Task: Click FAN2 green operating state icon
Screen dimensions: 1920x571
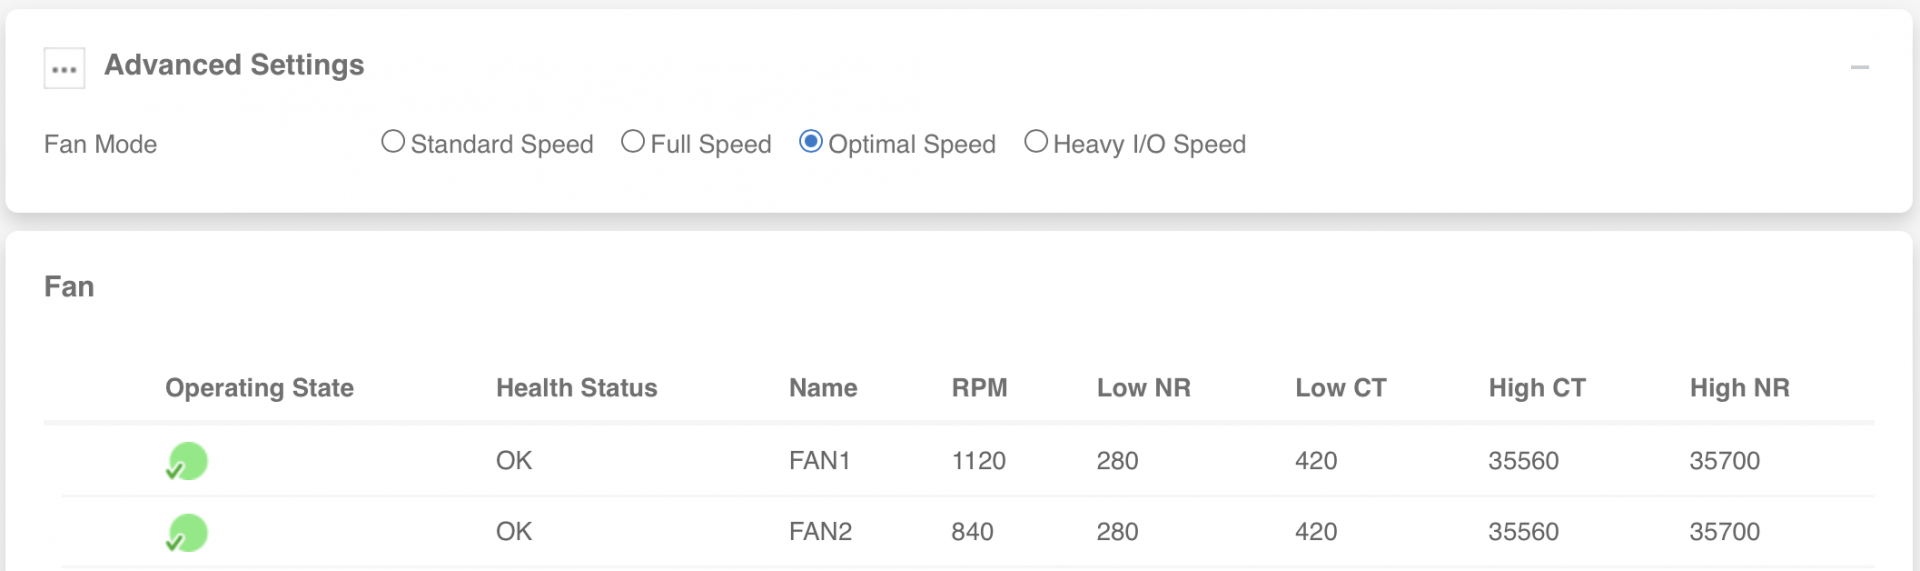Action: click(187, 532)
